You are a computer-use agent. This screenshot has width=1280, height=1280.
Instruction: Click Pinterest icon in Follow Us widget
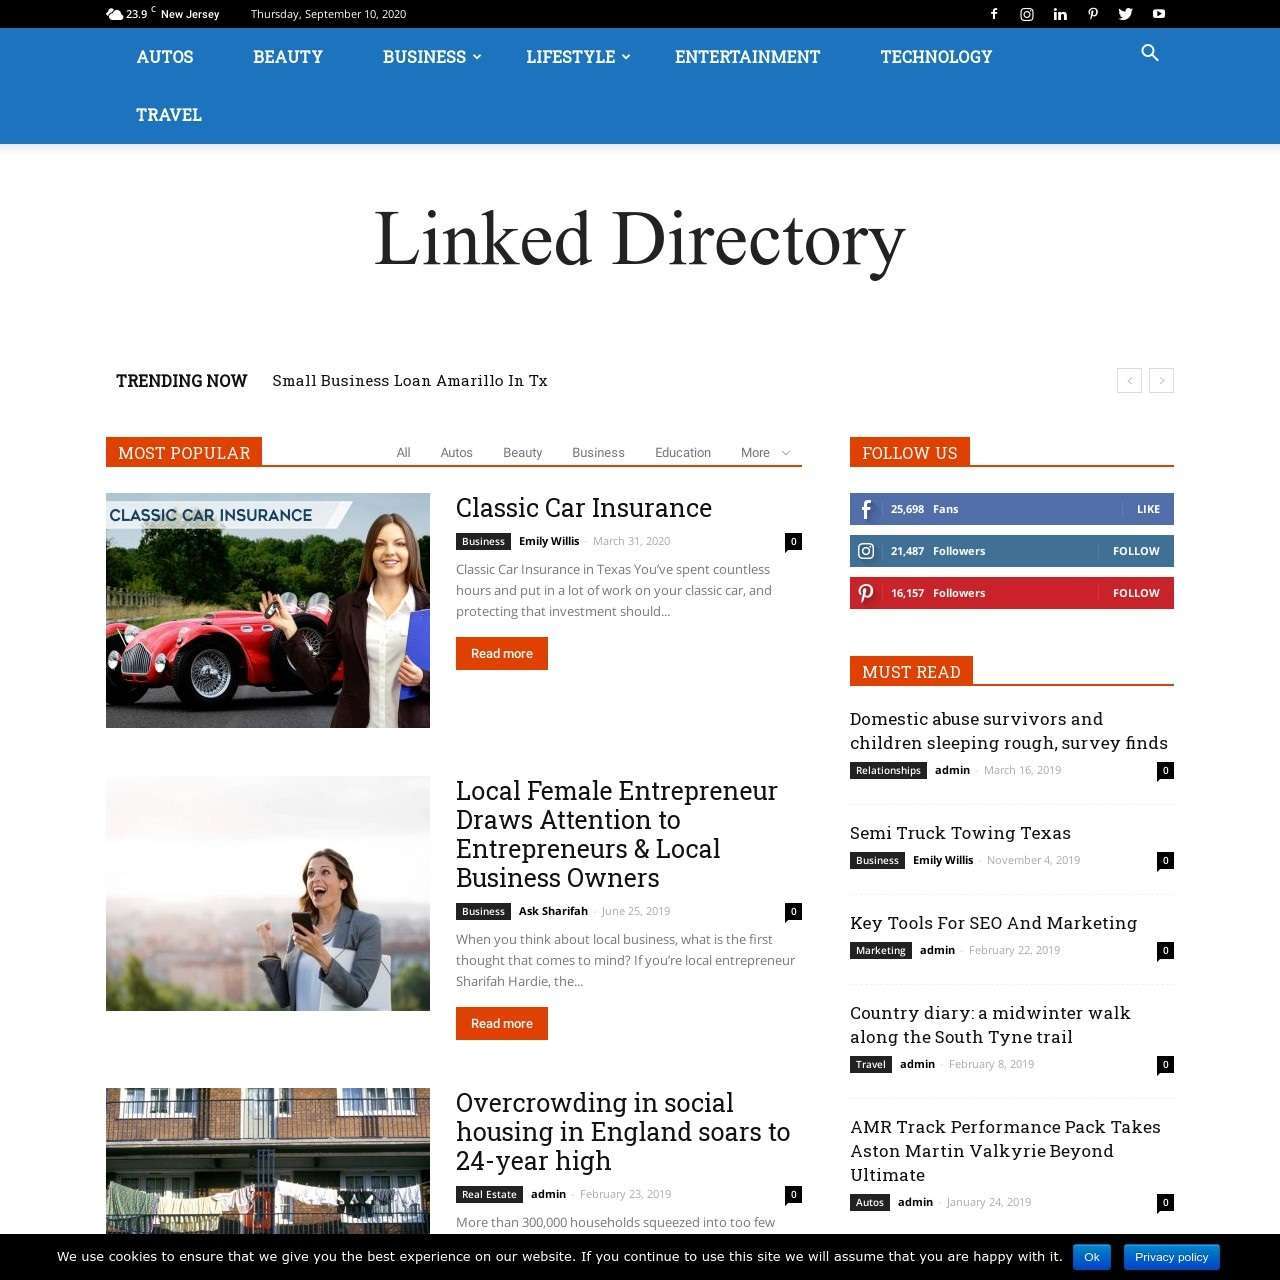pos(866,593)
